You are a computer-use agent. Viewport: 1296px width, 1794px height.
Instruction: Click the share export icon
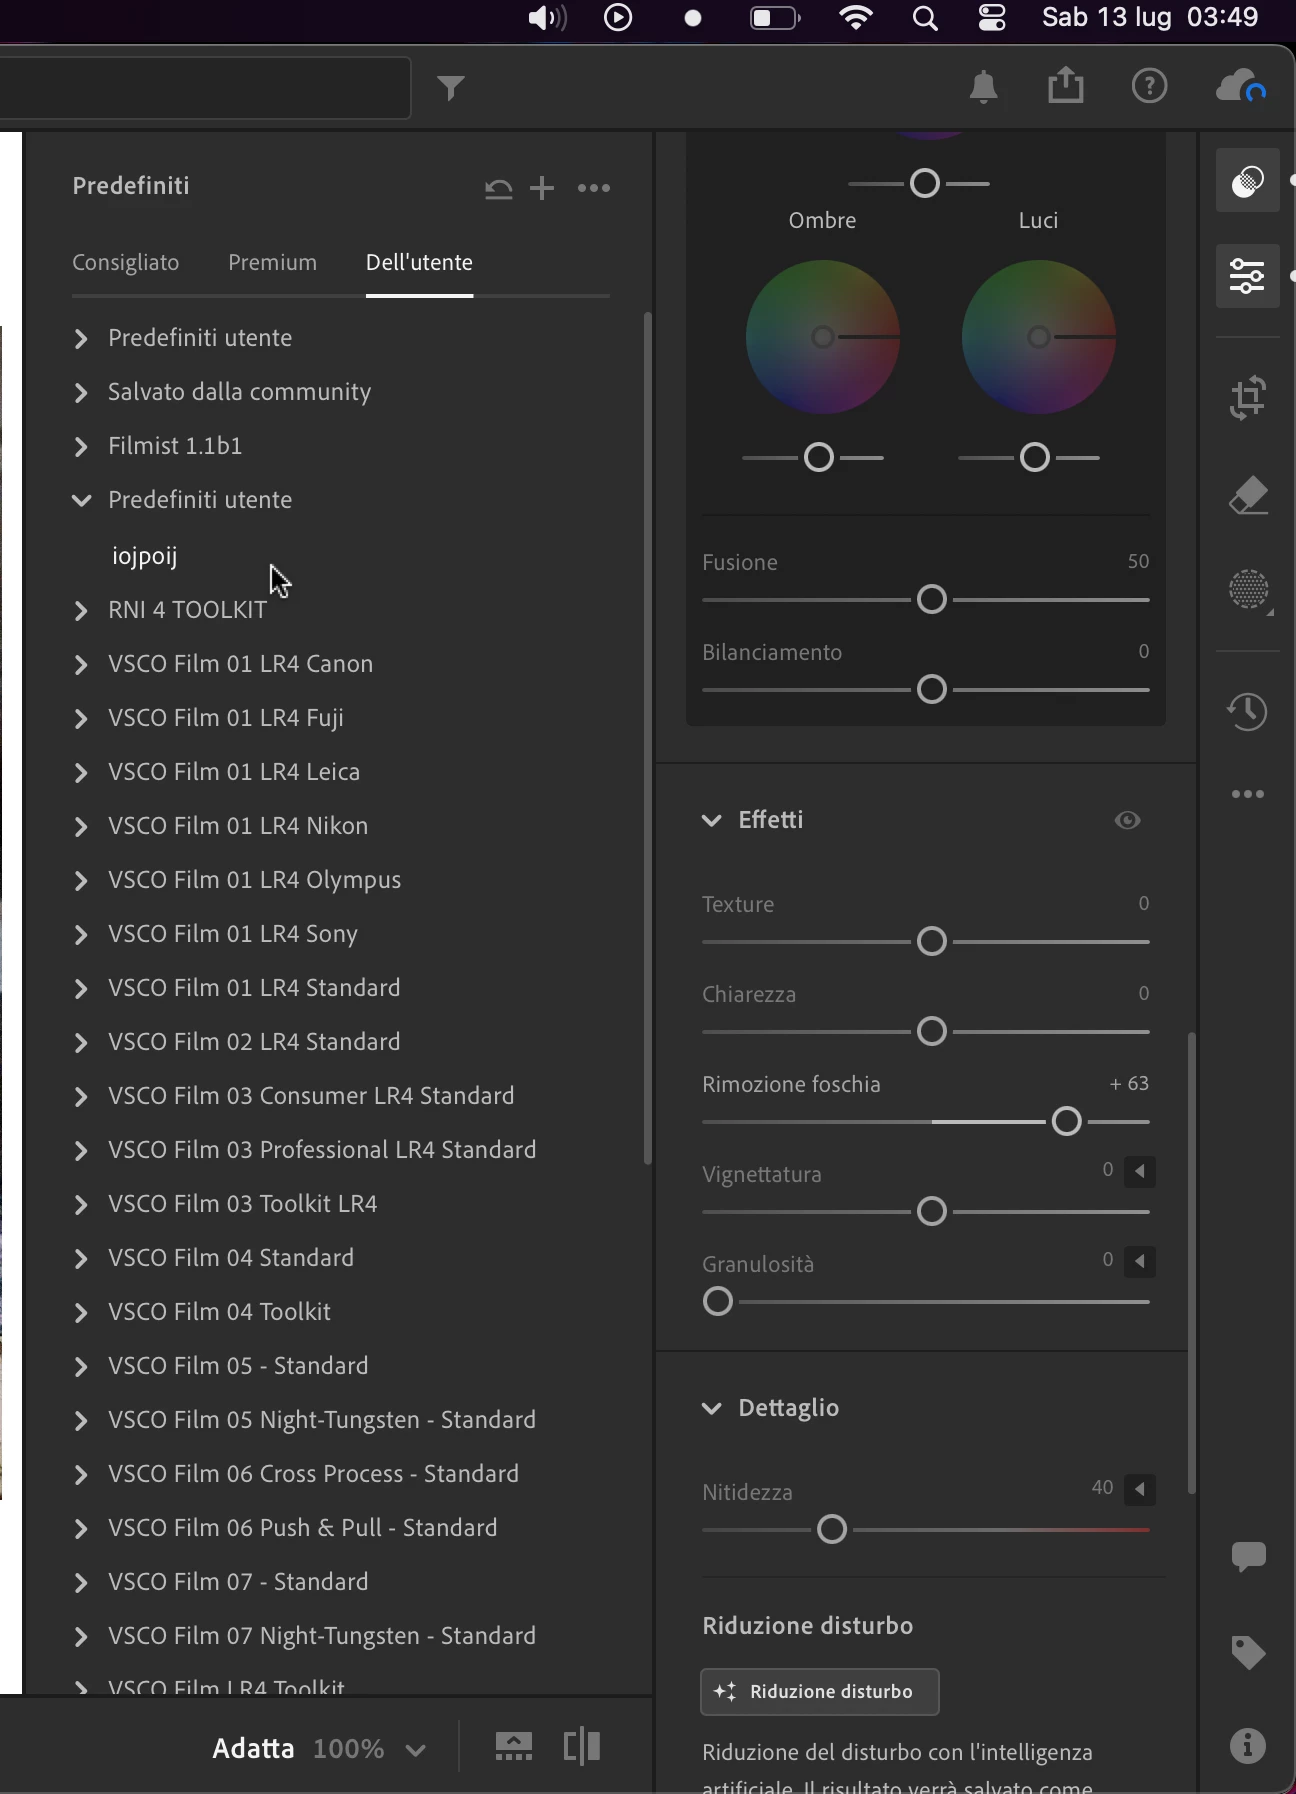click(1066, 85)
